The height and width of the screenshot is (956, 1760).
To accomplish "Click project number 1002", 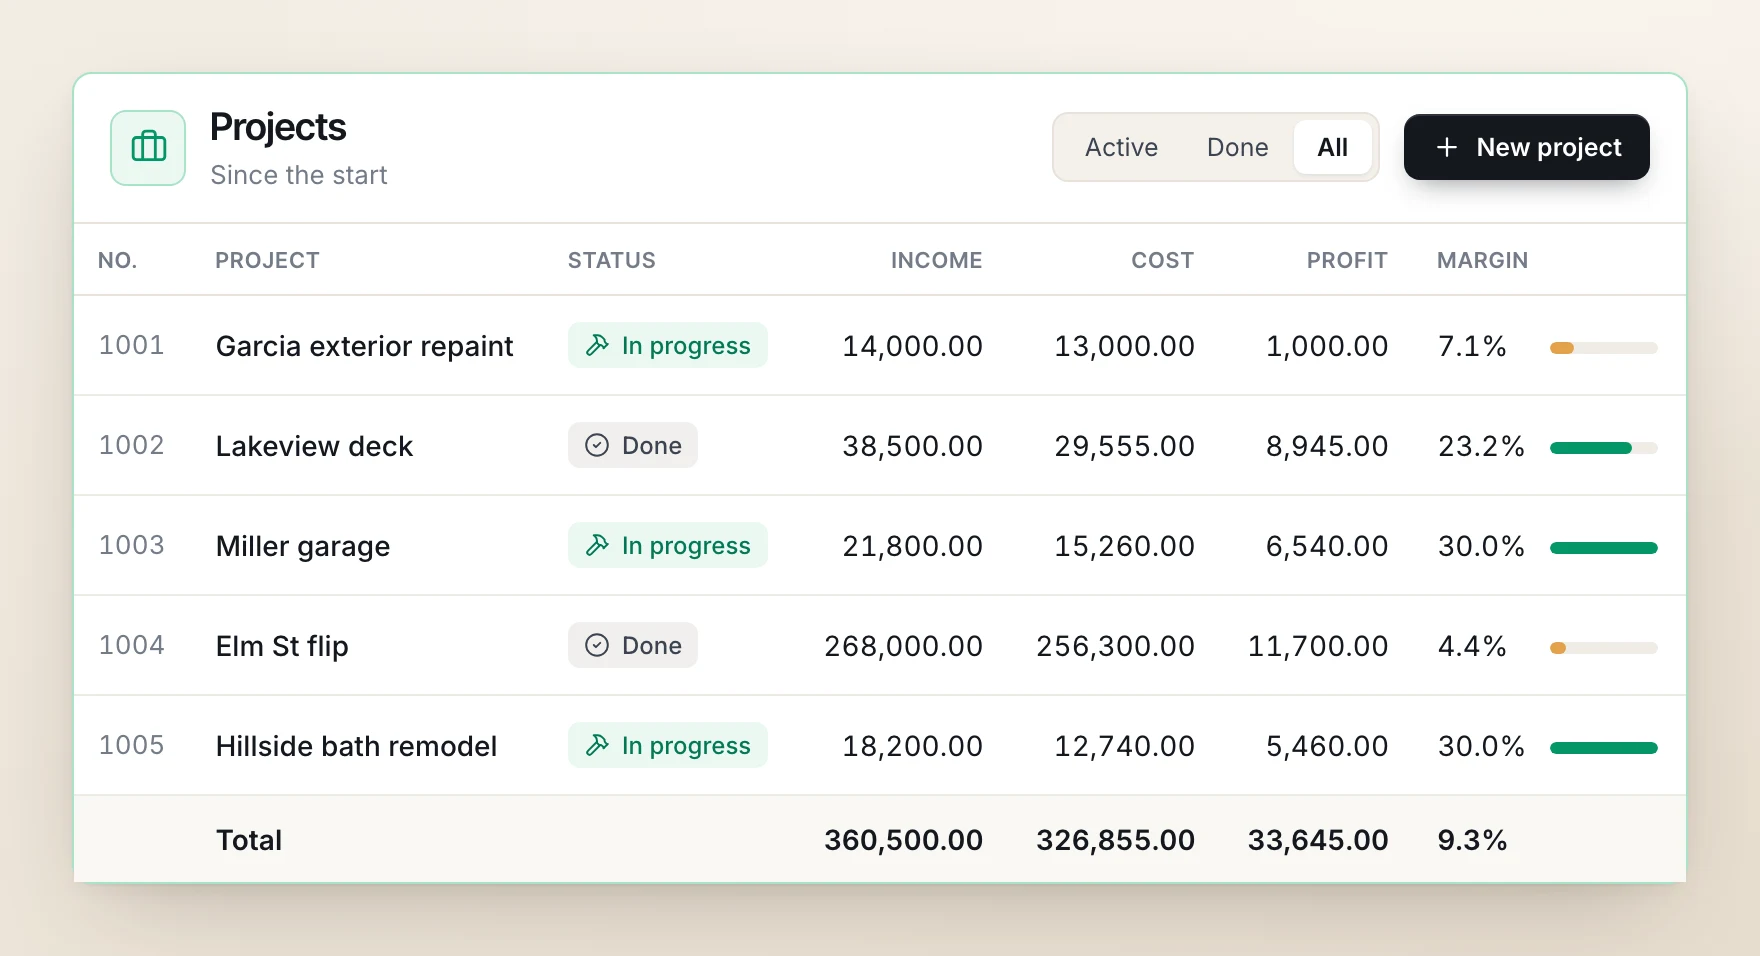I will (131, 445).
